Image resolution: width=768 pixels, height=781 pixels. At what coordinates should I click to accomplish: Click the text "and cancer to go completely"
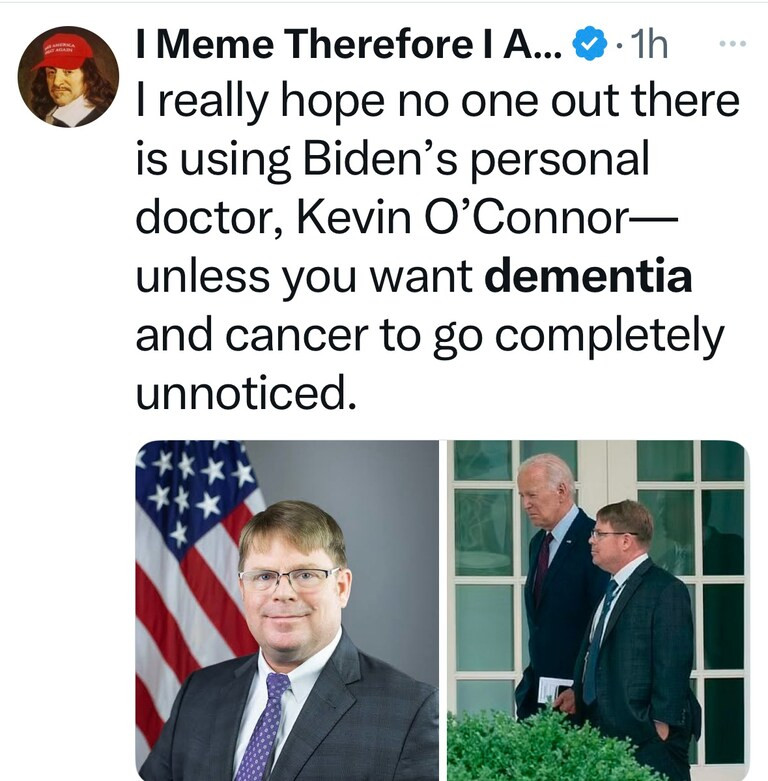[429, 336]
